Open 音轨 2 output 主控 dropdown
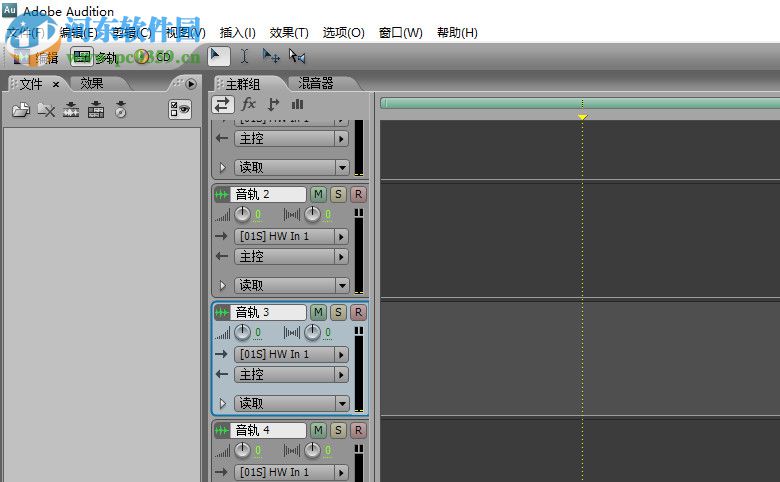This screenshot has width=780, height=482. (x=291, y=256)
